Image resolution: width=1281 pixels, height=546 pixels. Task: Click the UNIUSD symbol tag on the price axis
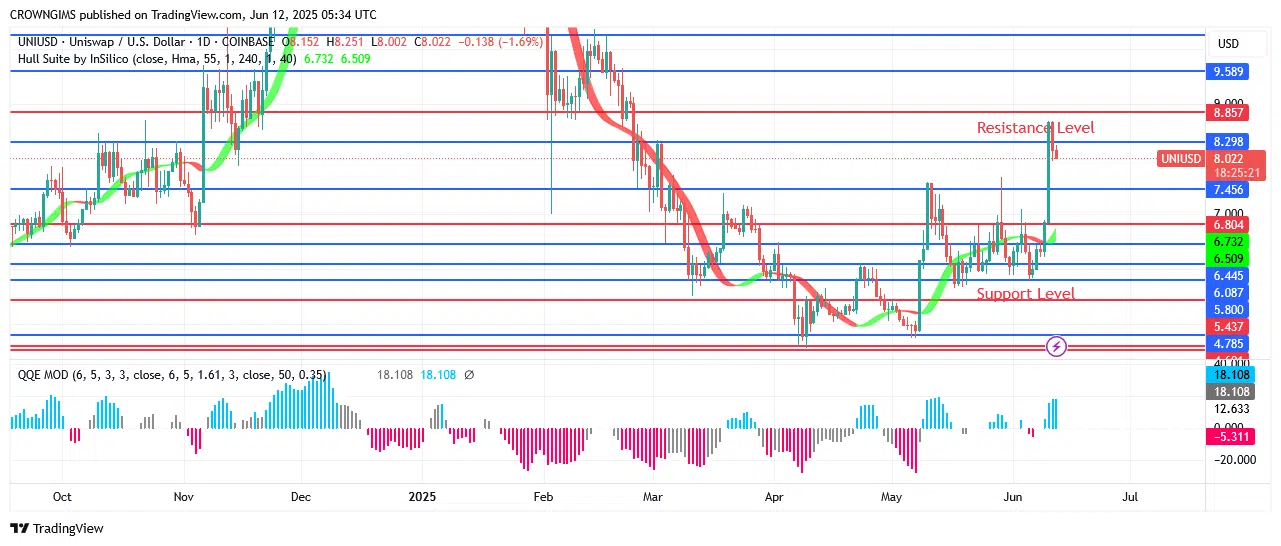point(1182,158)
